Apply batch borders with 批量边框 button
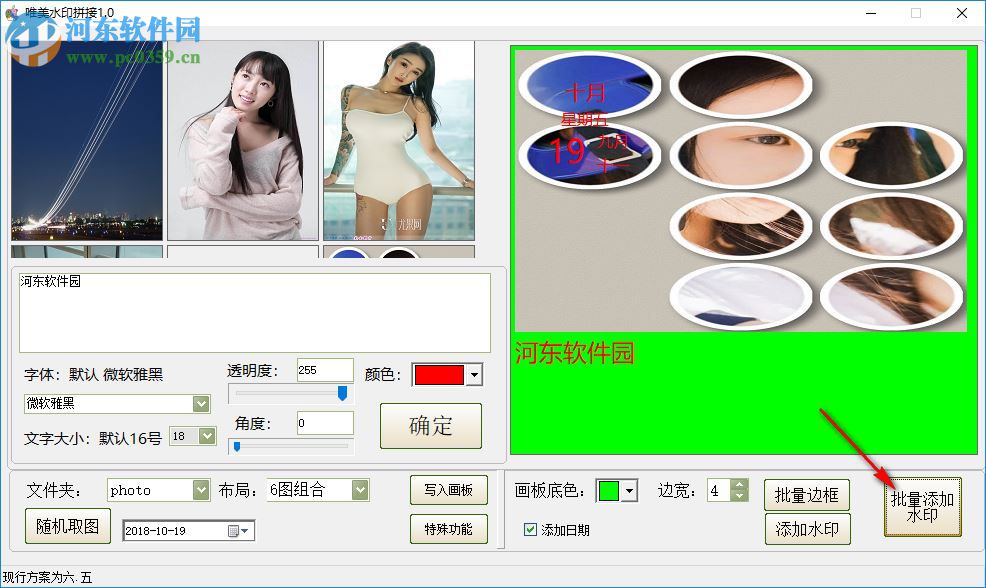 pos(806,494)
